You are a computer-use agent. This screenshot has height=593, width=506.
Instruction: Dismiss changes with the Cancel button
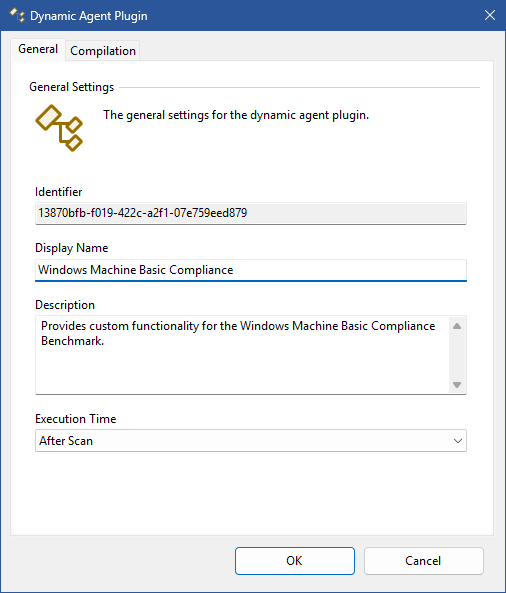coord(424,561)
